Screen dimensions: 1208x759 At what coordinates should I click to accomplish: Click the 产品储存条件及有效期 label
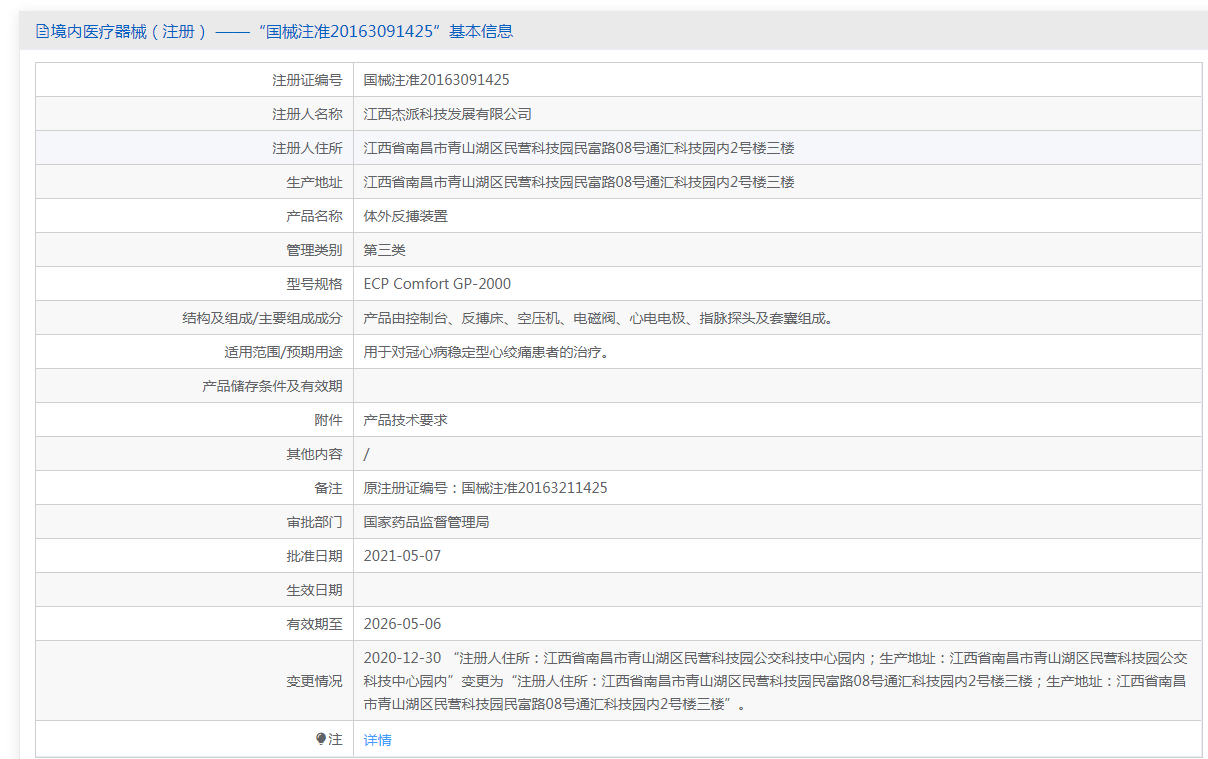click(272, 386)
